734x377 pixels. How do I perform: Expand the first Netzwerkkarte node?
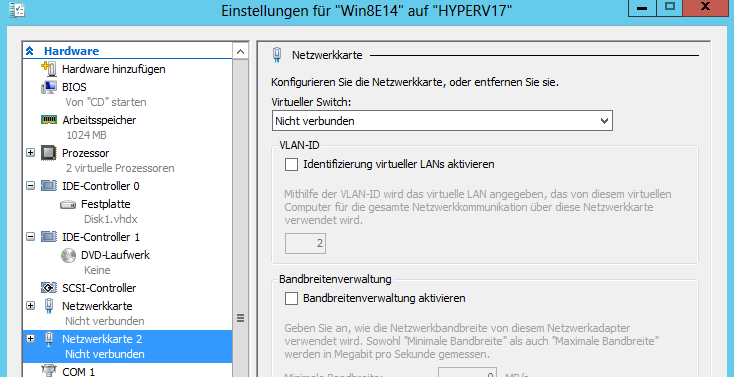point(30,306)
